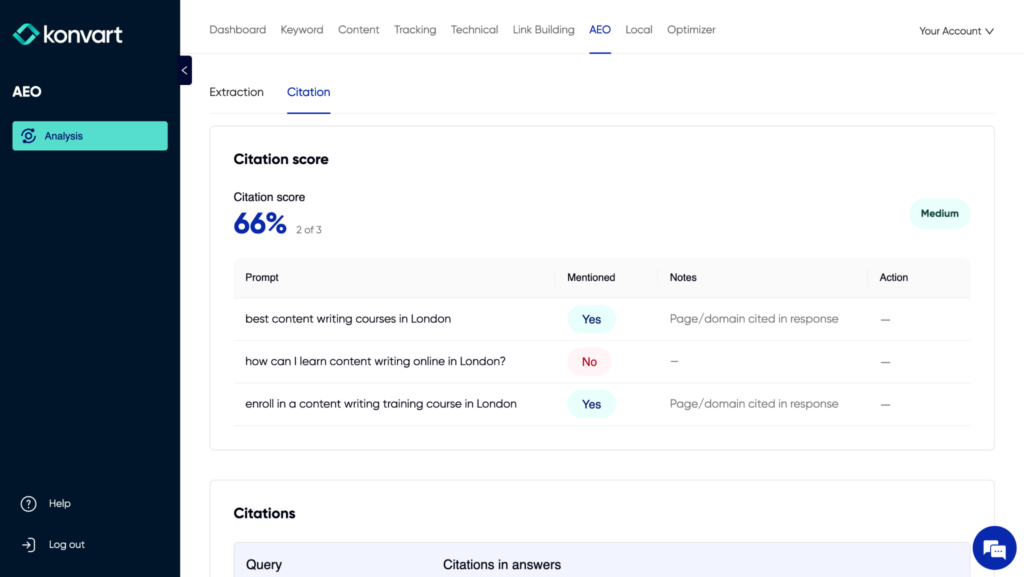Click the Konvart logo
This screenshot has height=577, width=1024.
(x=67, y=34)
